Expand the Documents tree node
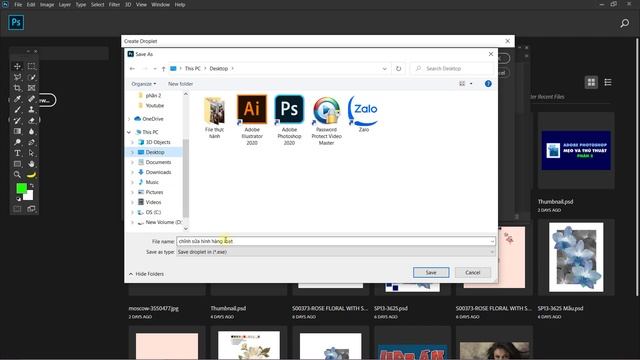This screenshot has width=640, height=360. point(132,162)
